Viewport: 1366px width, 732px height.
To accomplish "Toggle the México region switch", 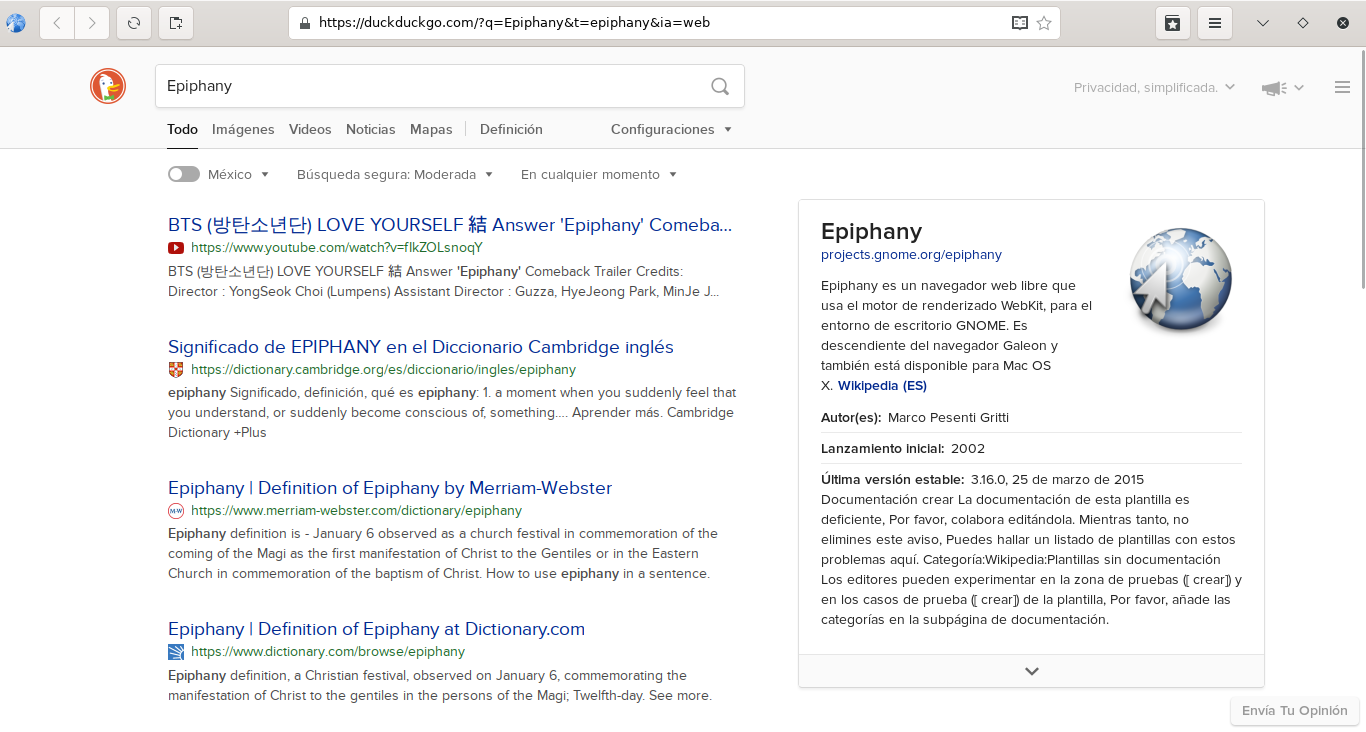I will point(184,174).
